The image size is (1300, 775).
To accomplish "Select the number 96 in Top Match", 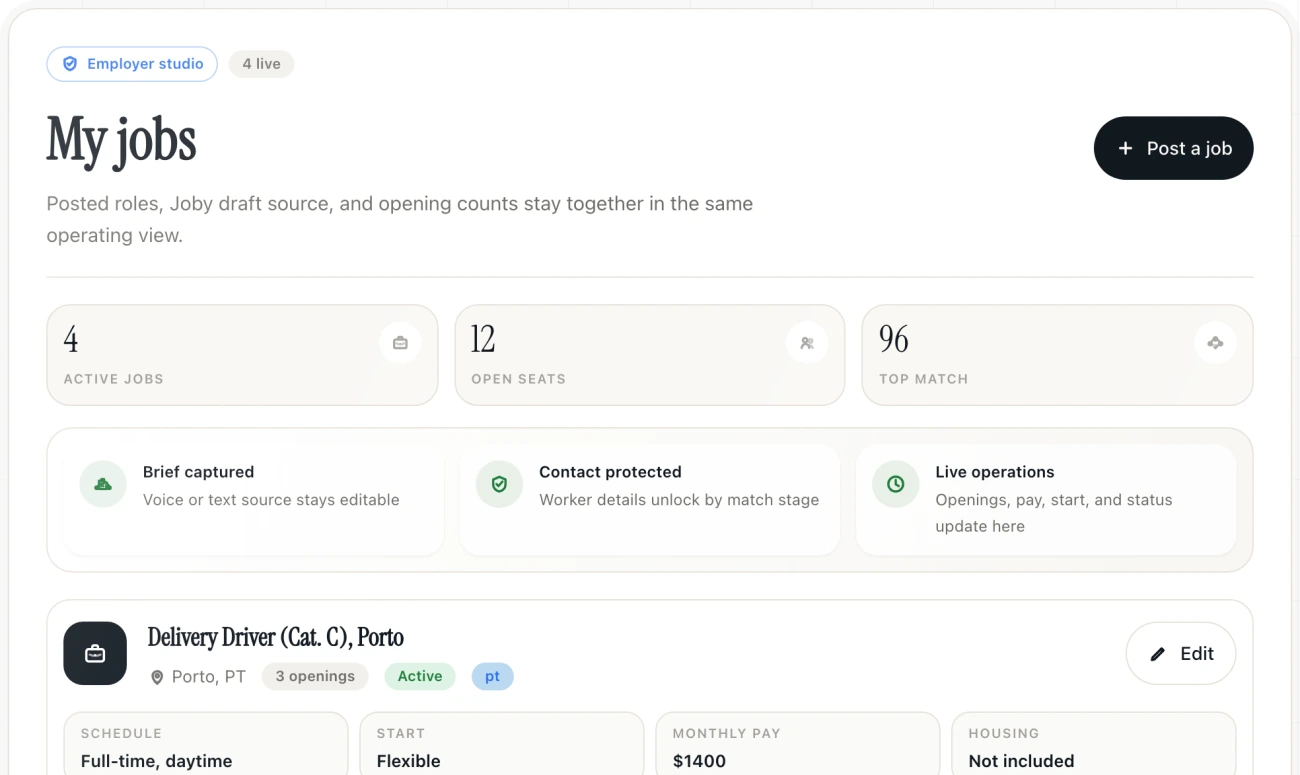I will pyautogui.click(x=894, y=340).
